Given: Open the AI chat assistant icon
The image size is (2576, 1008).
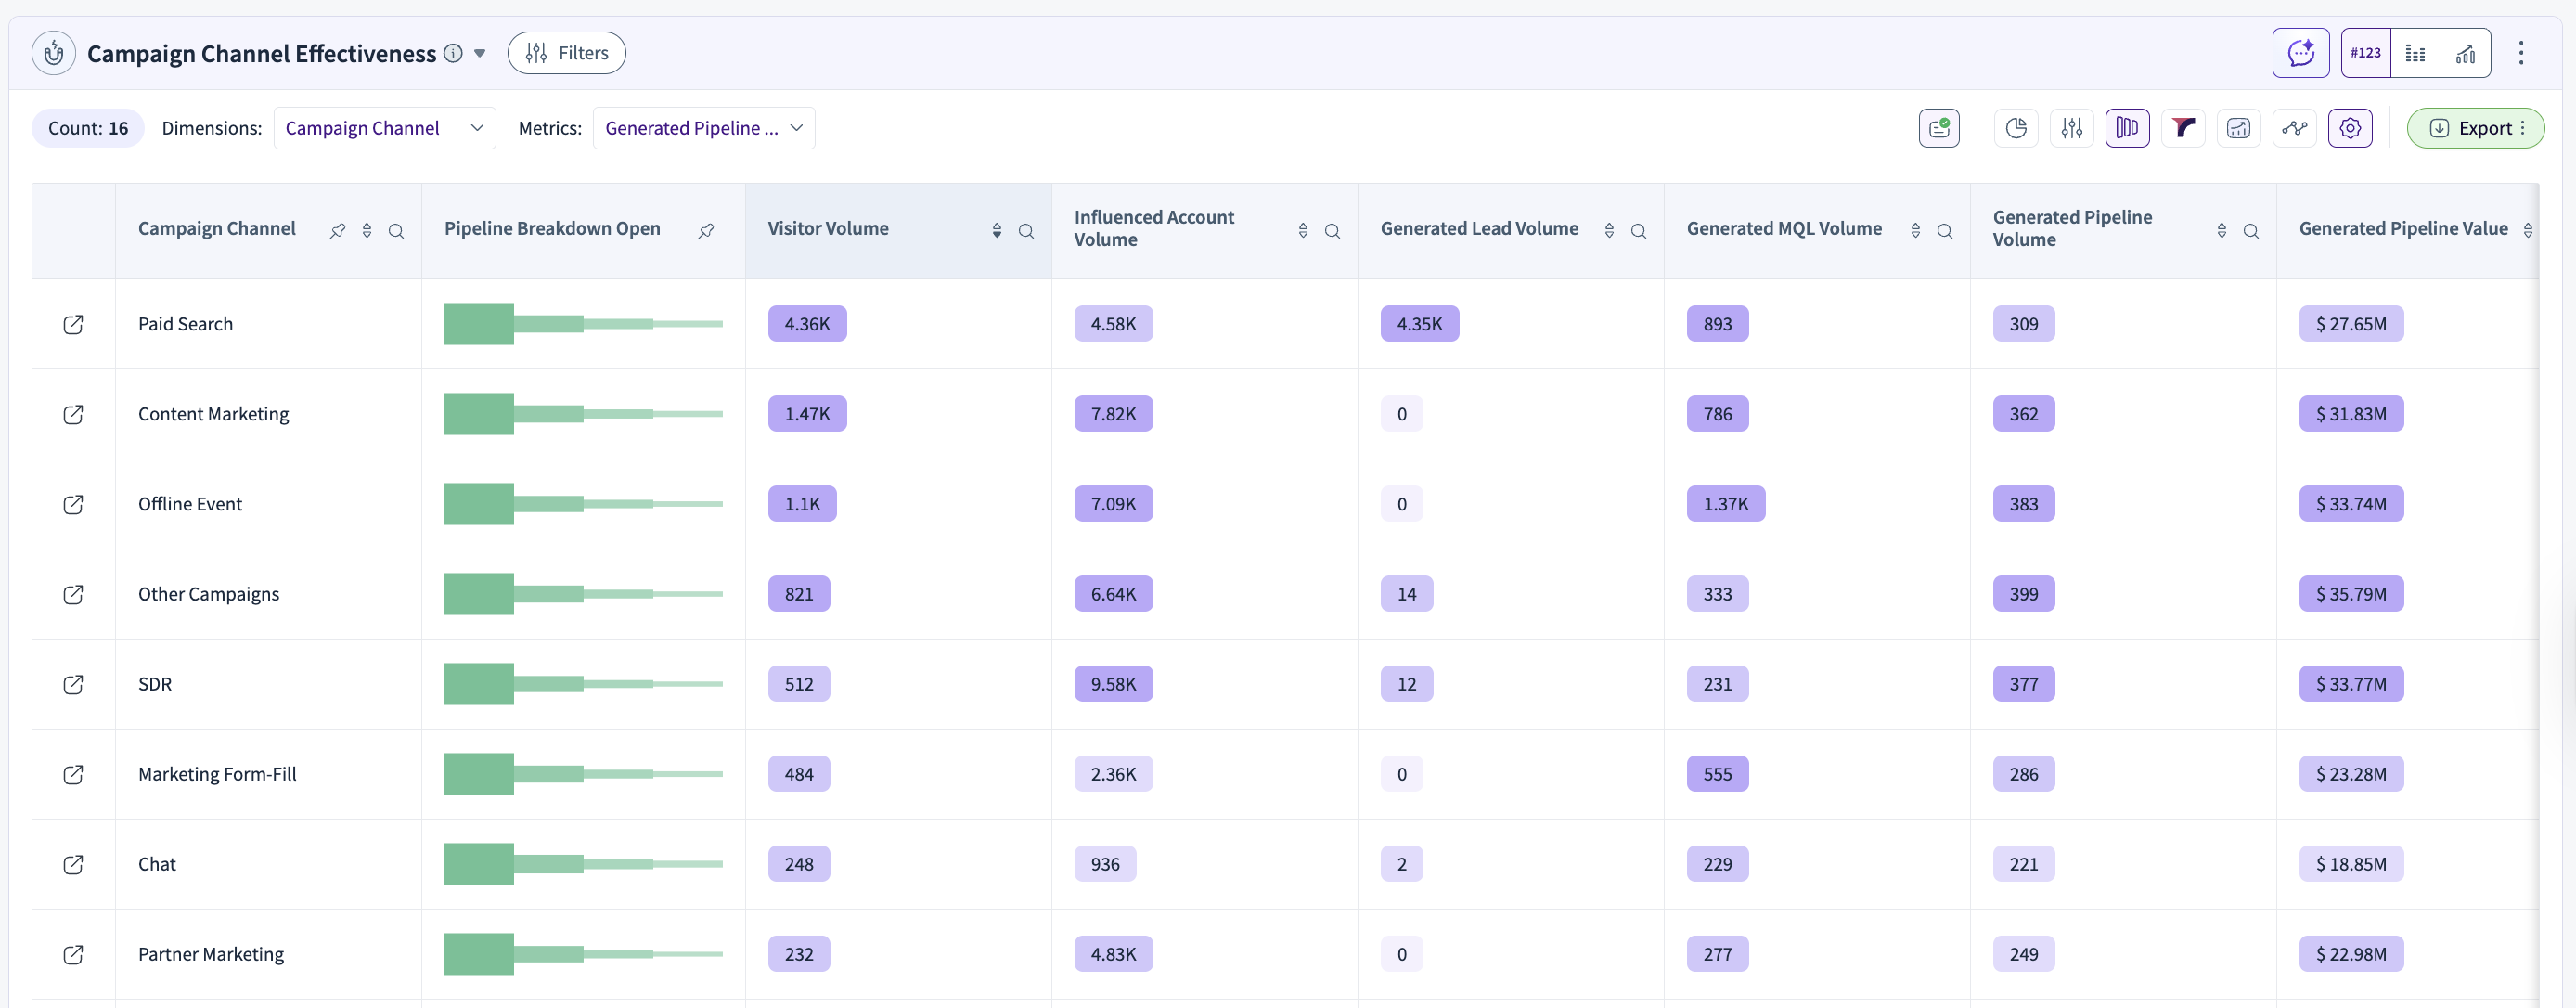Looking at the screenshot, I should tap(2300, 53).
